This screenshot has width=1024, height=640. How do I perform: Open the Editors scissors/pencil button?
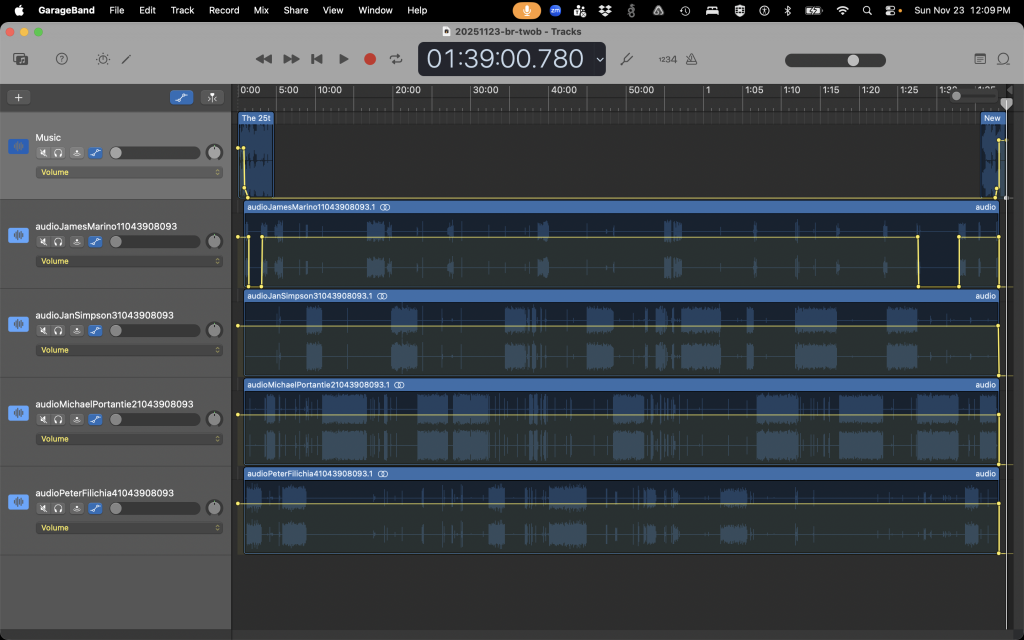127,59
